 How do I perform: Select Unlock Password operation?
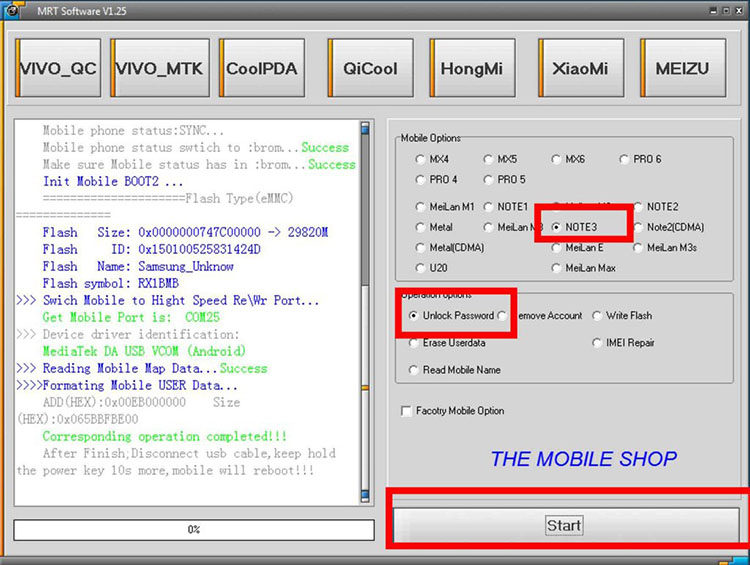452,315
